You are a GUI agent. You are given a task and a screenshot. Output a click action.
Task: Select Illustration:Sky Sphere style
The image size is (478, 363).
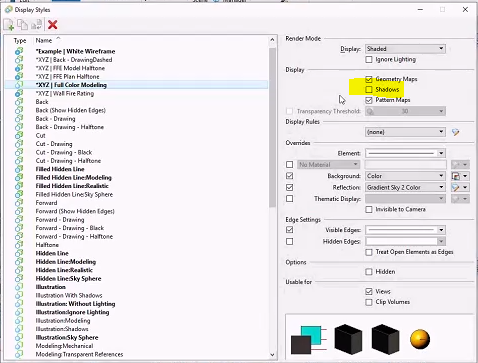click(x=67, y=337)
